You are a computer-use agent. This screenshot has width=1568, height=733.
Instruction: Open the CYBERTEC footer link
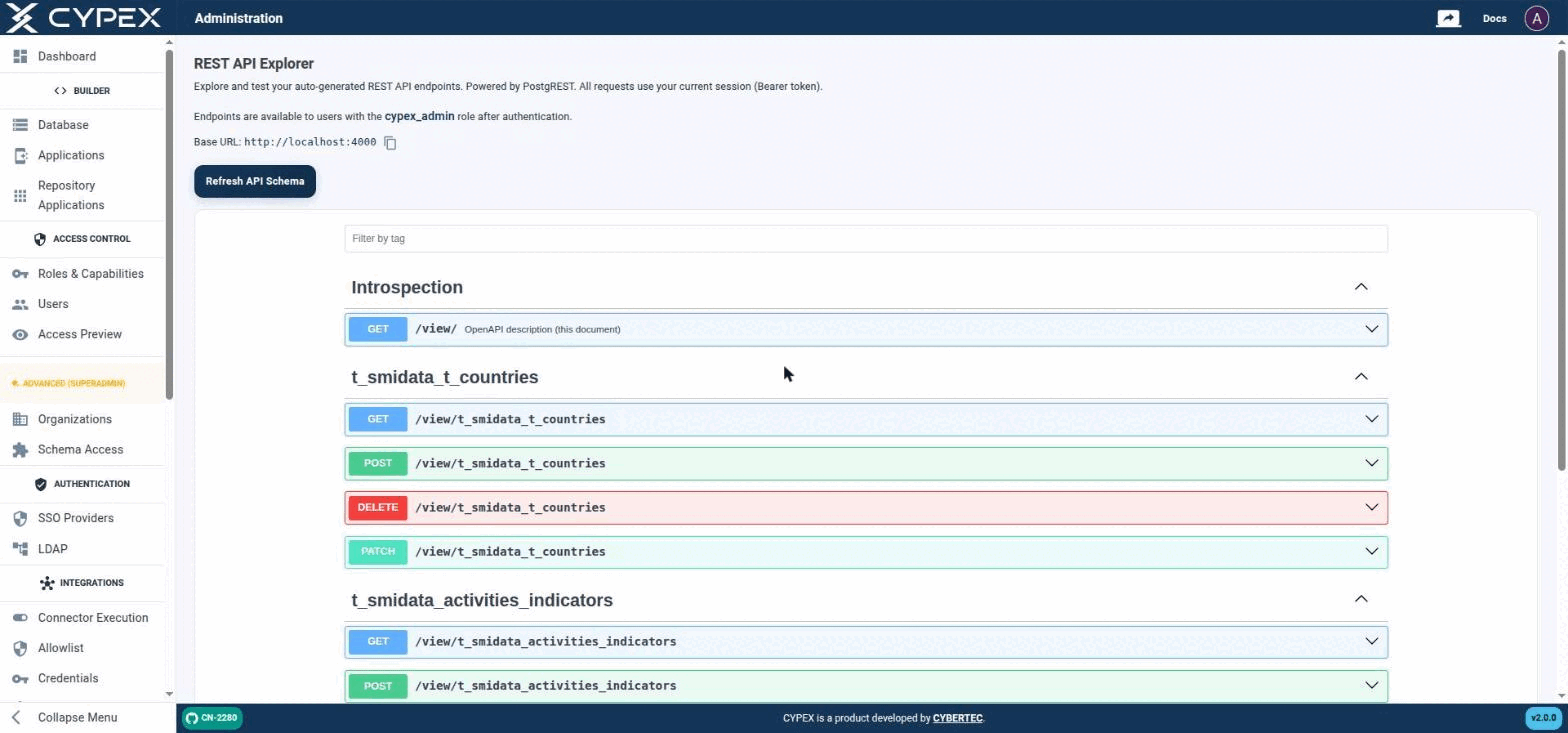pos(957,718)
